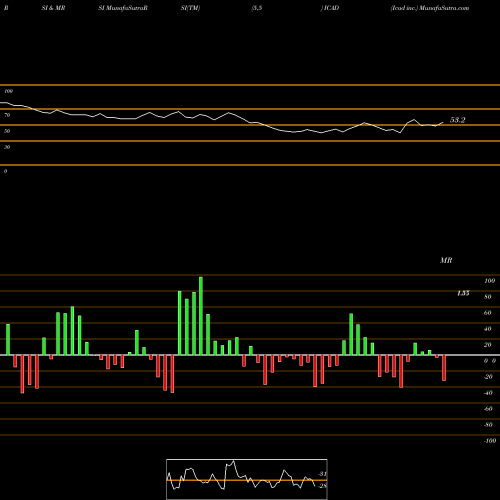Click the RSI axis label 50
Image resolution: width=500 pixels, height=500 pixels.
click(7, 131)
